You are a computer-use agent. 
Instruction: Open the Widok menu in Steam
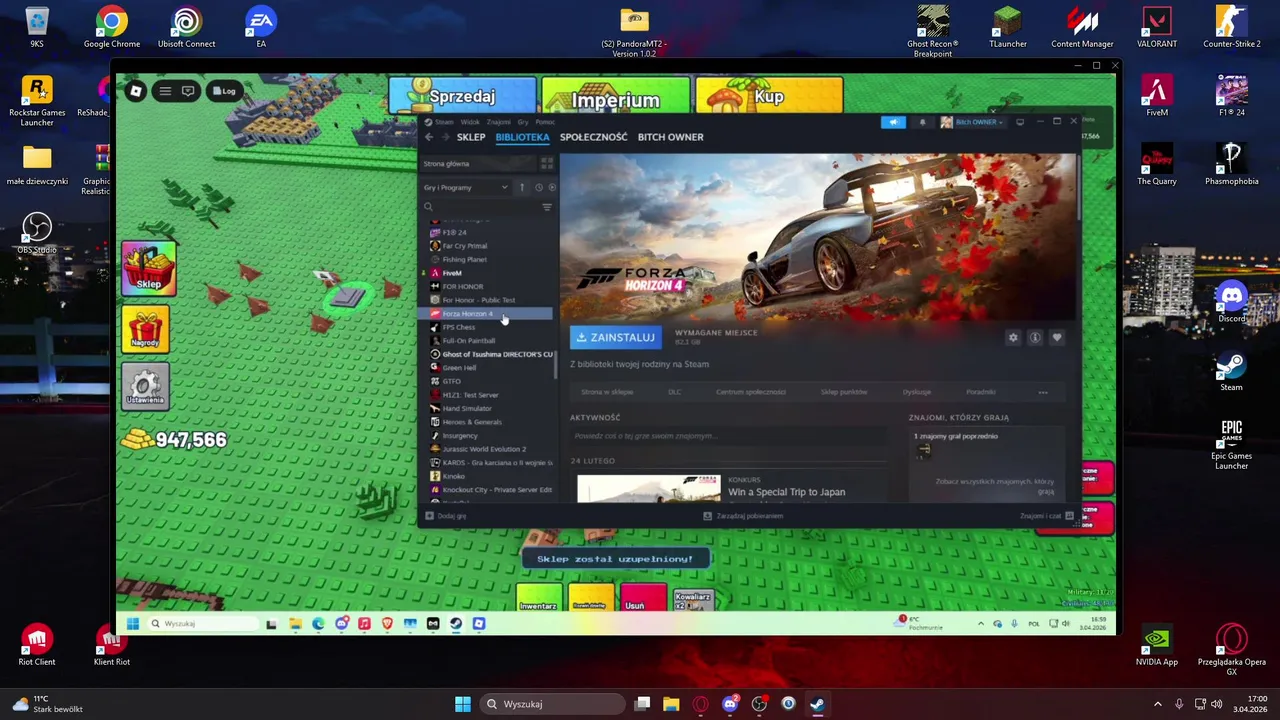pyautogui.click(x=469, y=122)
